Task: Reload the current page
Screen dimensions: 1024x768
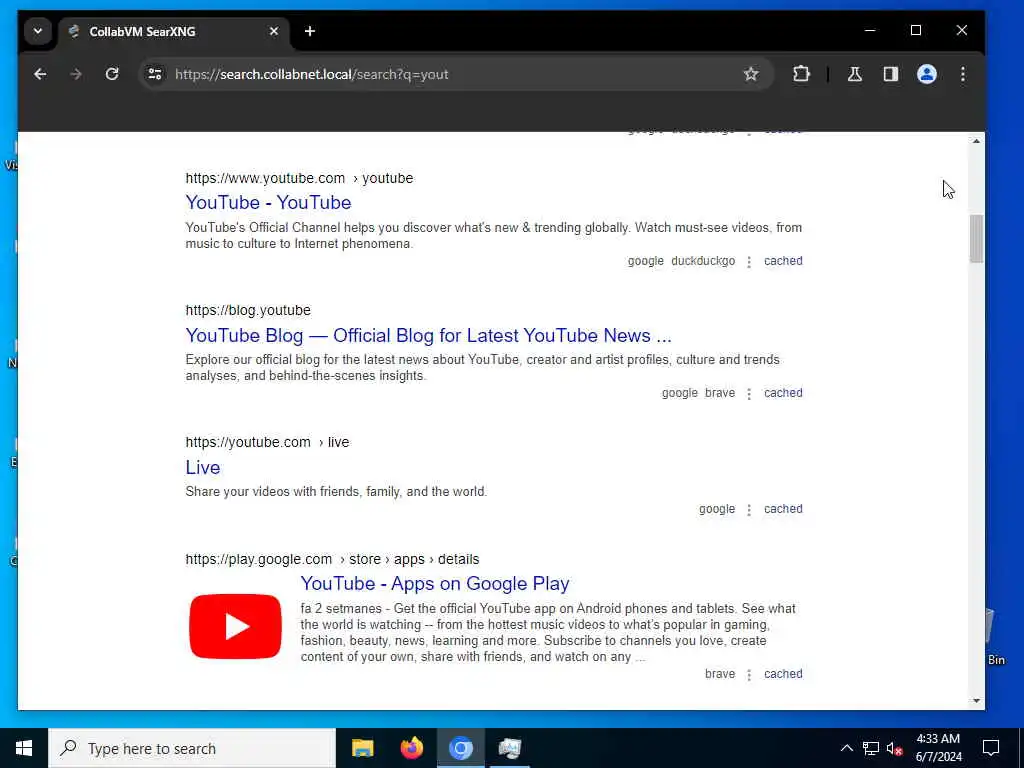Action: point(112,74)
